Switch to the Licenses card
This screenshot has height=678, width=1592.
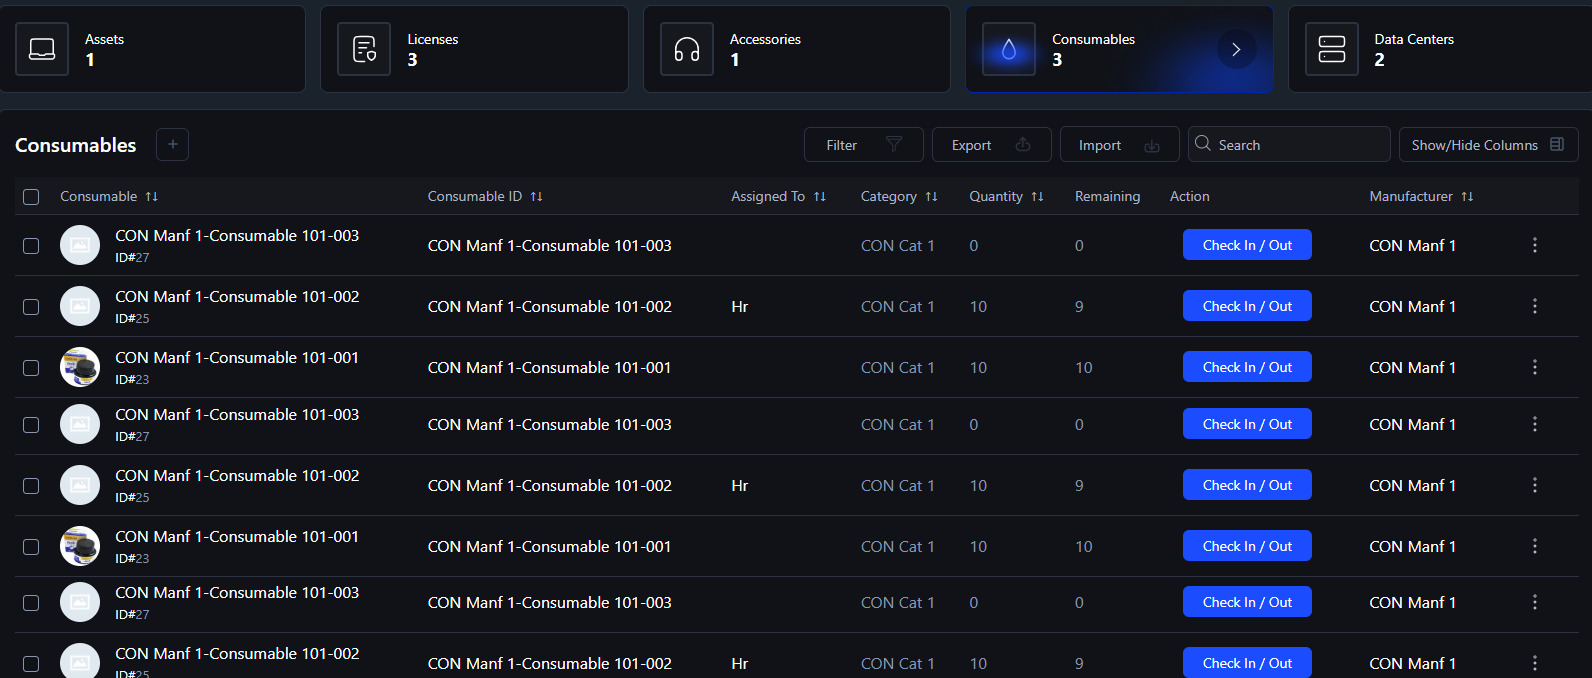point(474,49)
